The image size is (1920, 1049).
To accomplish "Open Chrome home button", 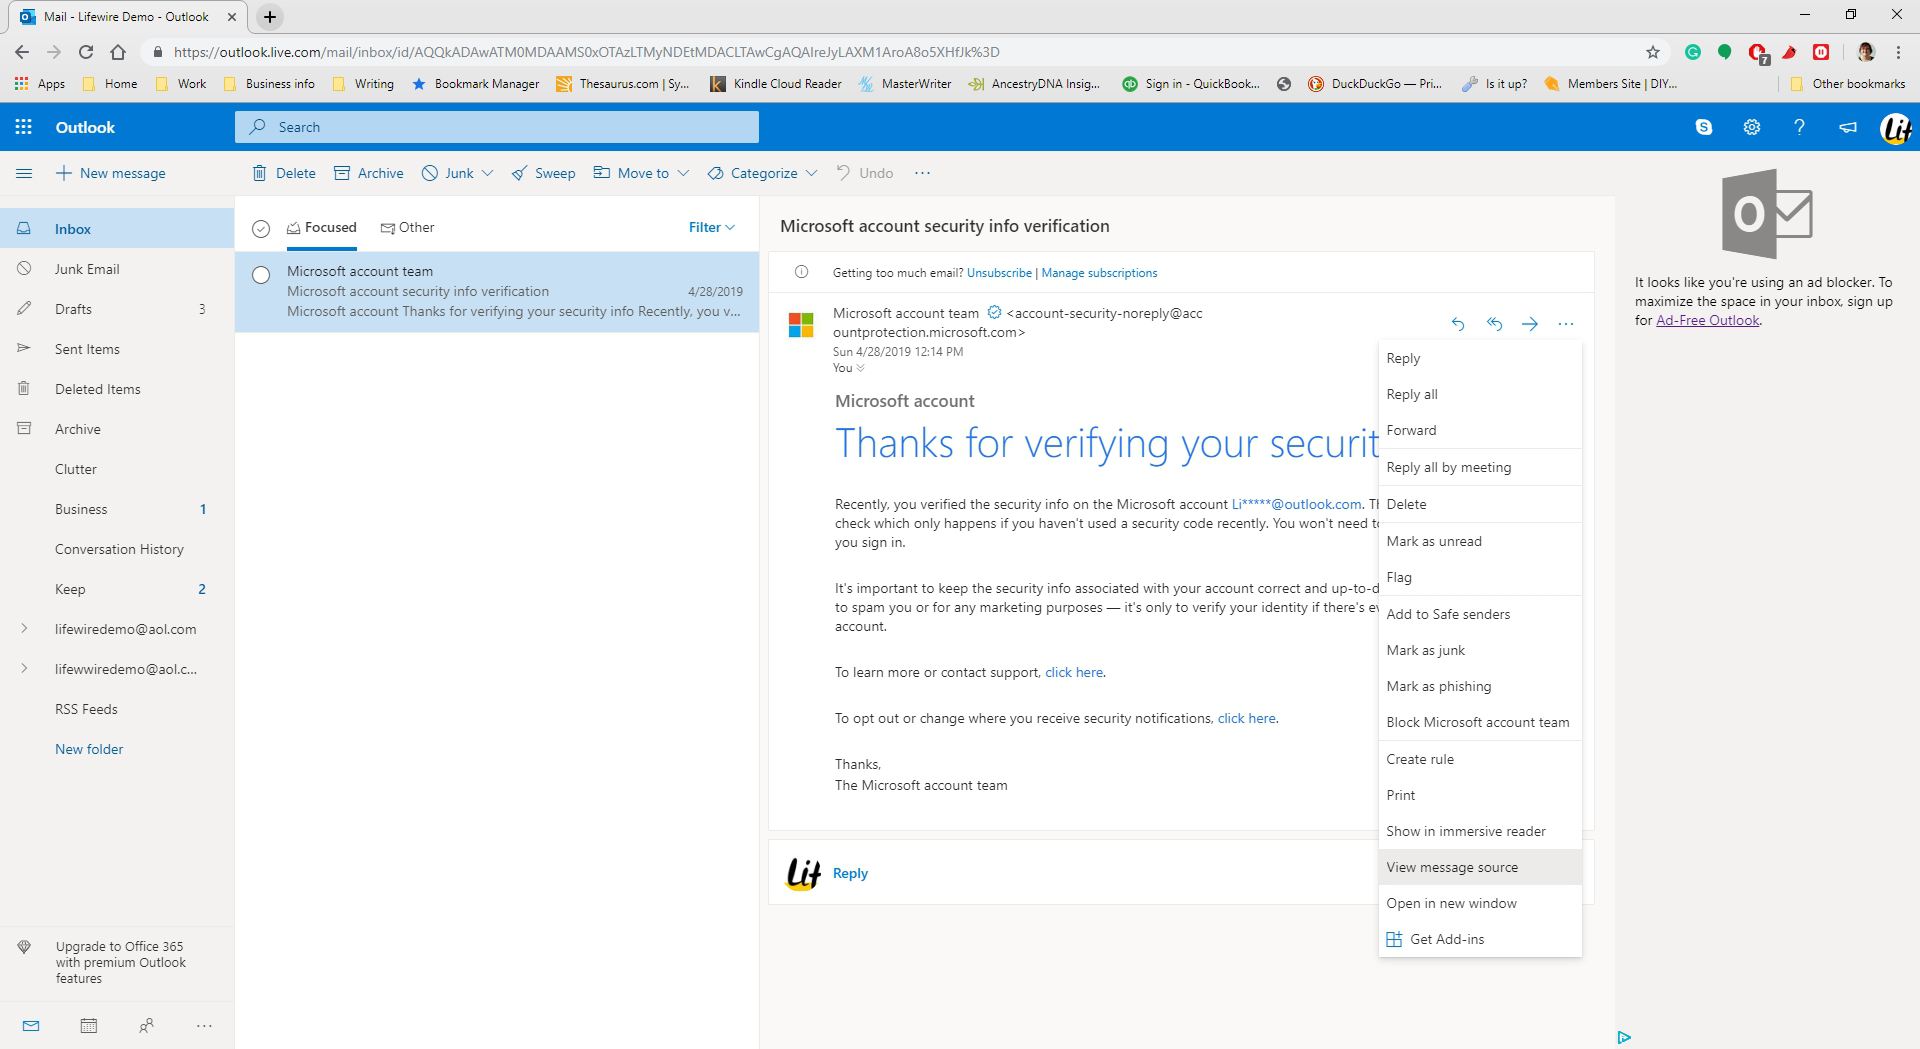I will (118, 52).
